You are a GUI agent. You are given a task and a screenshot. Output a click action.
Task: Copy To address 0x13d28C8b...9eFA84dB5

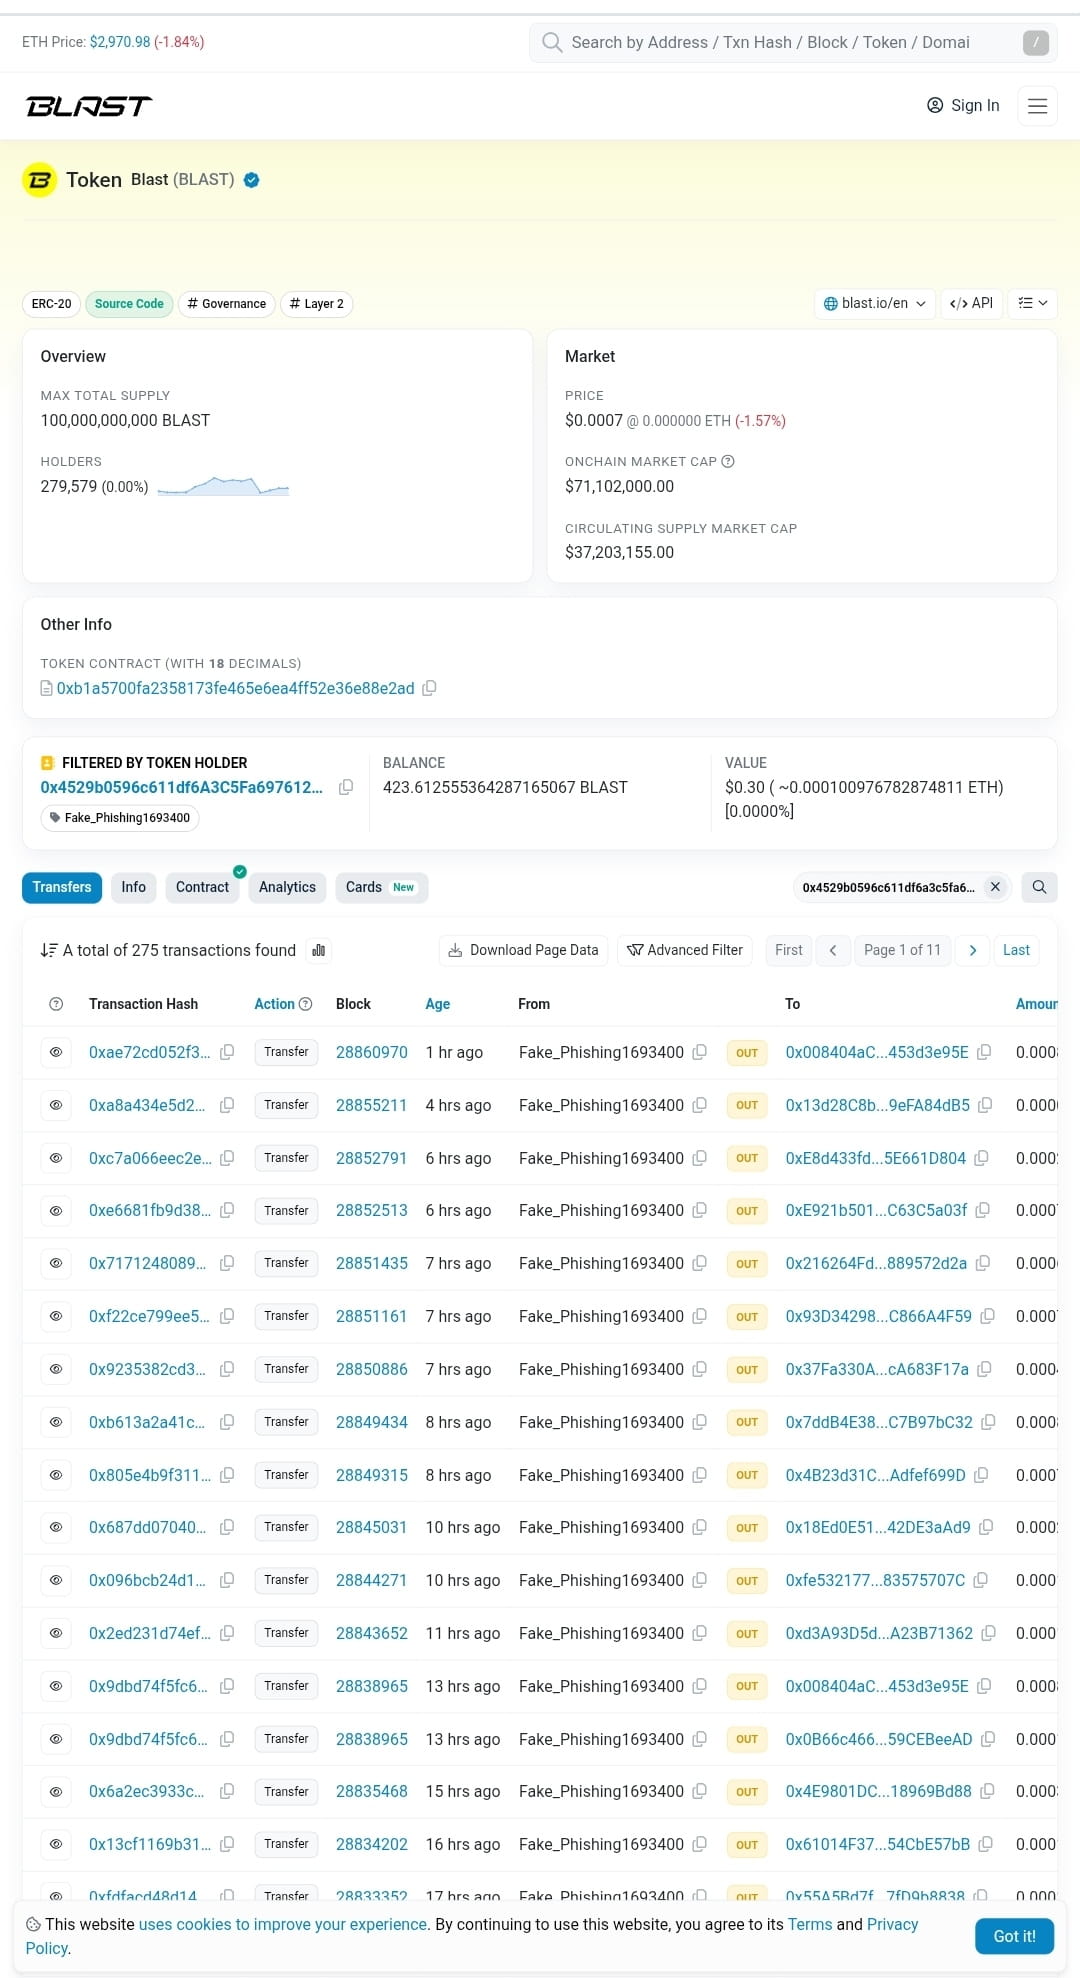(x=985, y=1105)
